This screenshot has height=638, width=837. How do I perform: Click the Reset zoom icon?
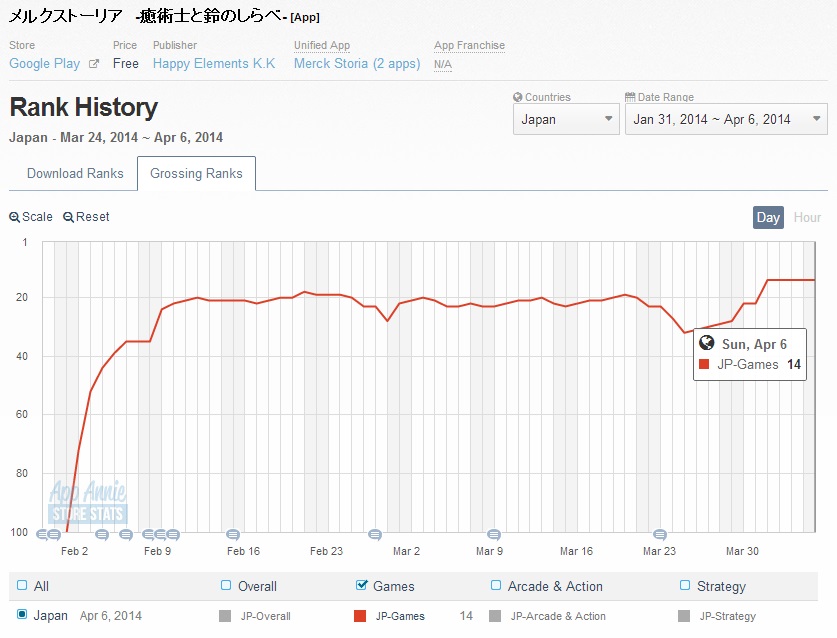click(68, 217)
